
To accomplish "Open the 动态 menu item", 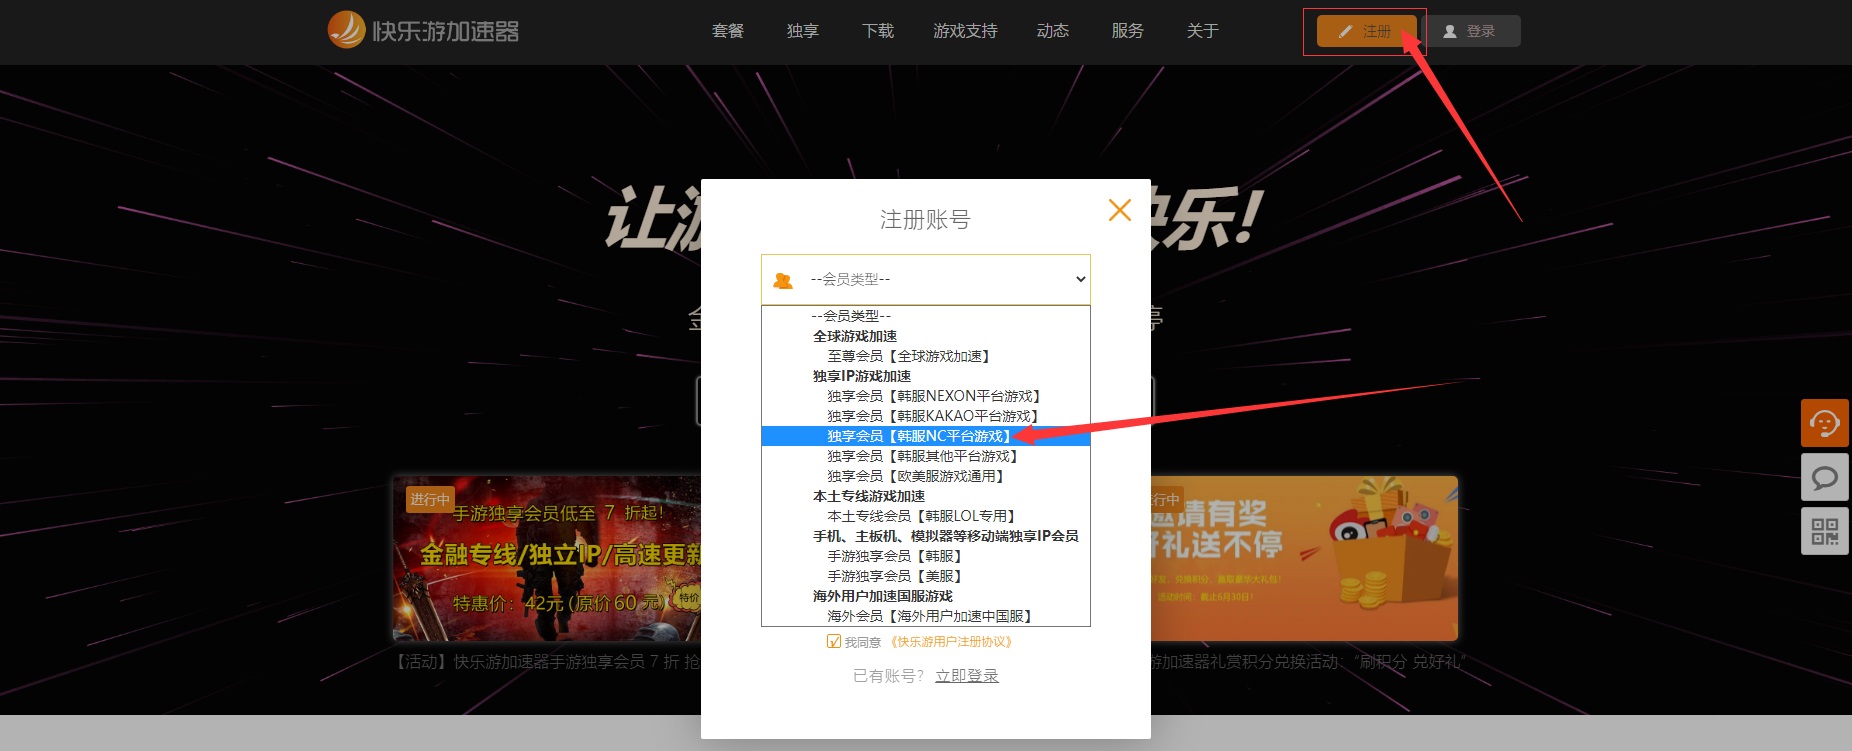I will (x=1053, y=31).
